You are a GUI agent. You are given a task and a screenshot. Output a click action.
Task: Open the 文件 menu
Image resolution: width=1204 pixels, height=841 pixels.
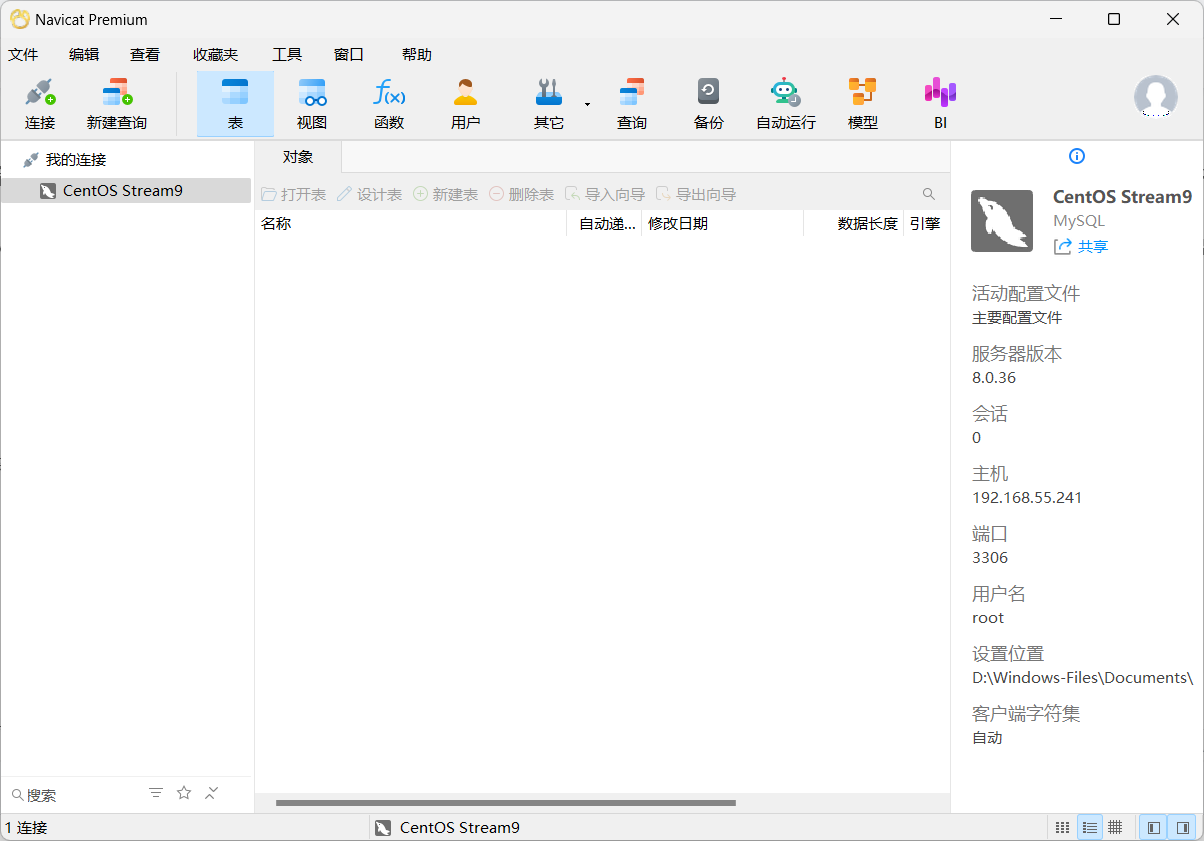coord(23,55)
